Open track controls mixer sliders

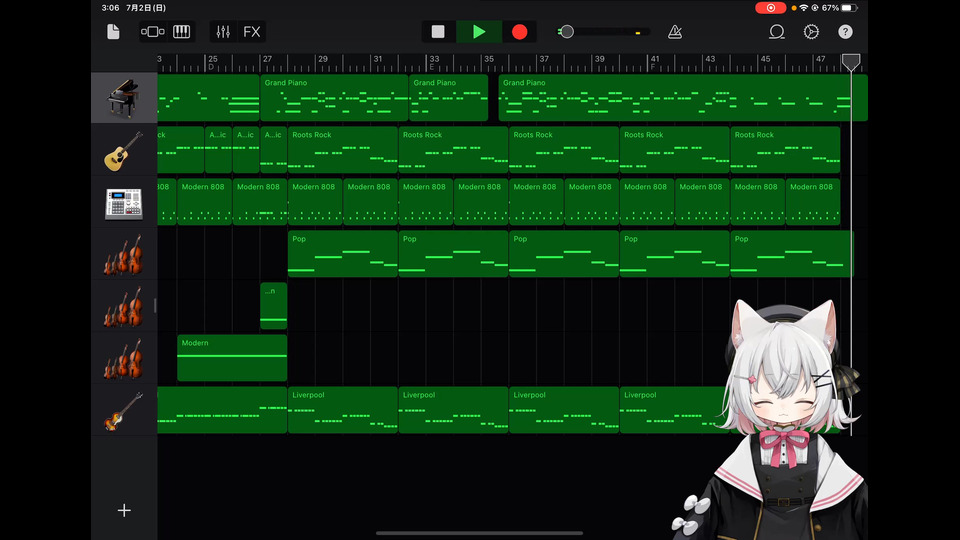tap(223, 32)
